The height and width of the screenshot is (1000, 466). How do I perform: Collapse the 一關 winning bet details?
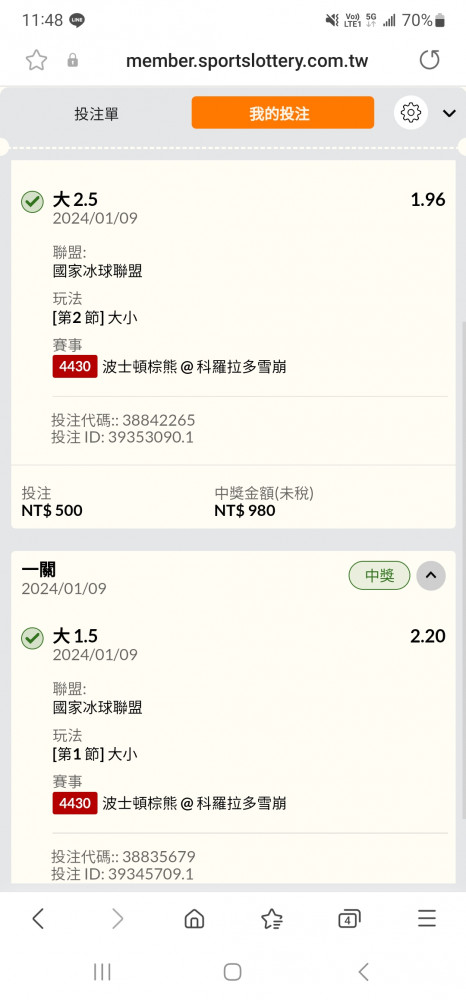431,575
